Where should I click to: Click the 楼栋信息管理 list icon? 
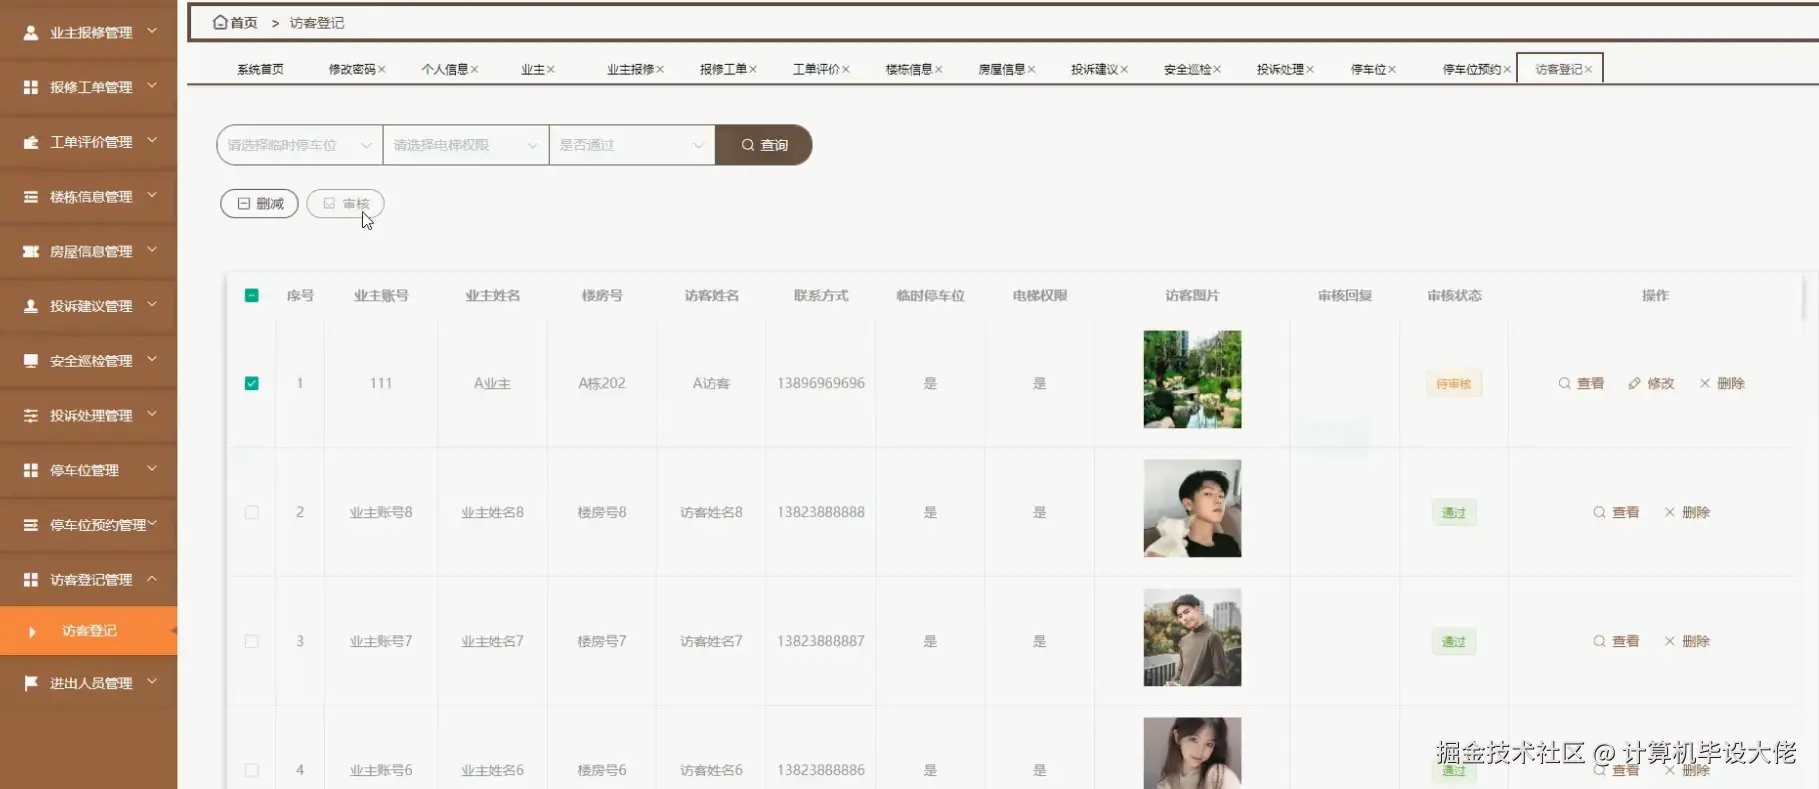click(x=31, y=197)
